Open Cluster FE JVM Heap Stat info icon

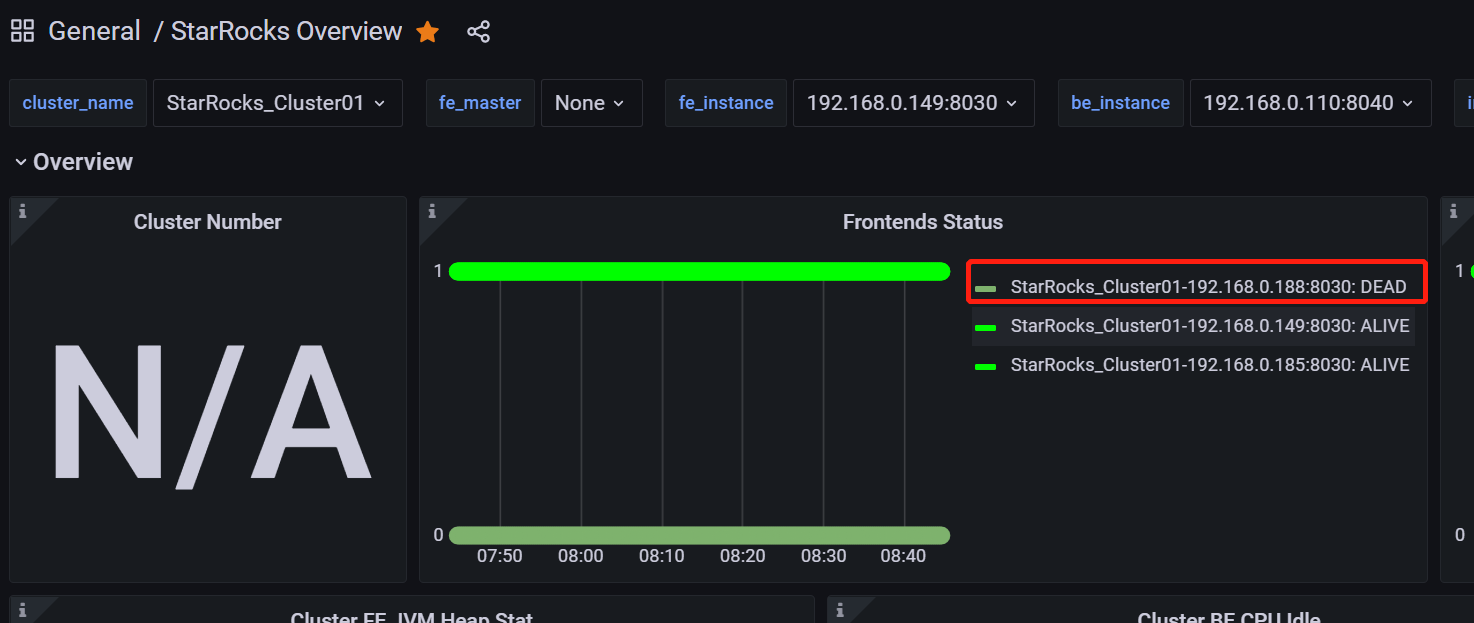tap(23, 610)
